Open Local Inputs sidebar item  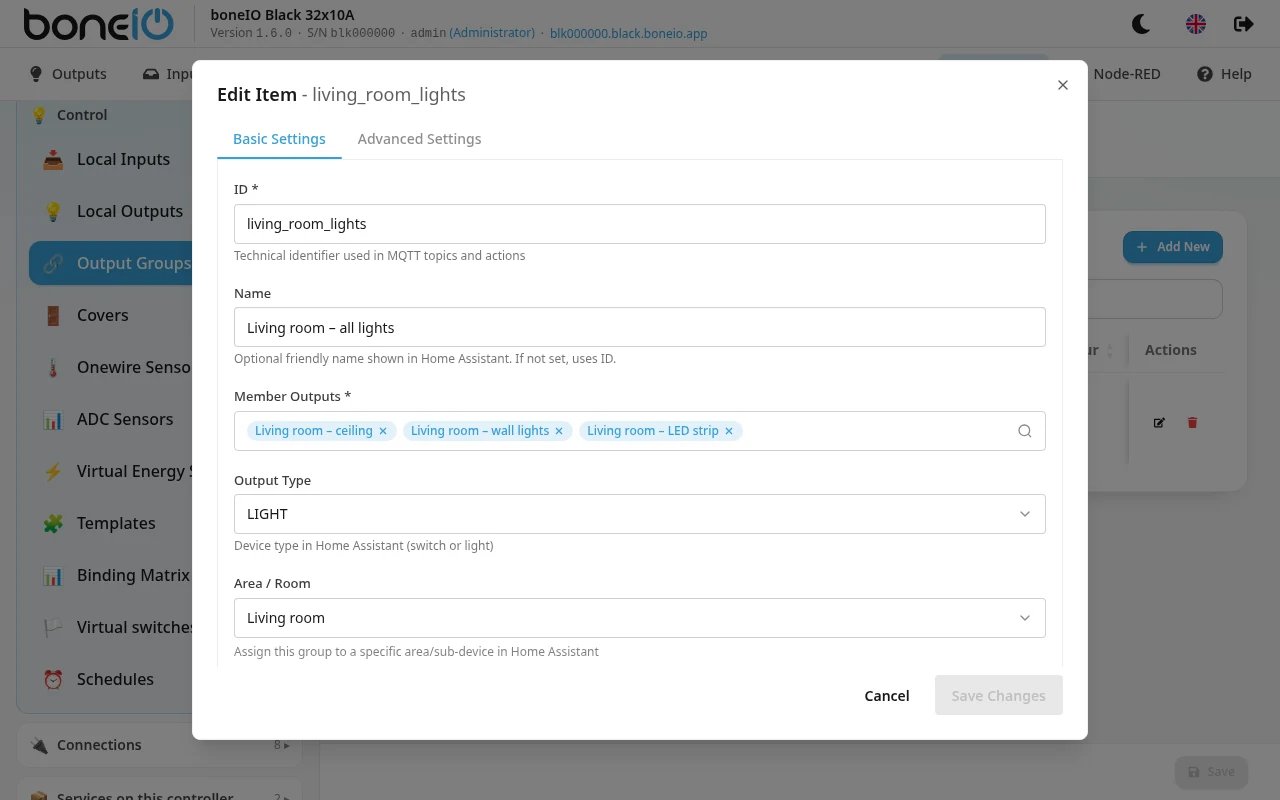[110, 159]
